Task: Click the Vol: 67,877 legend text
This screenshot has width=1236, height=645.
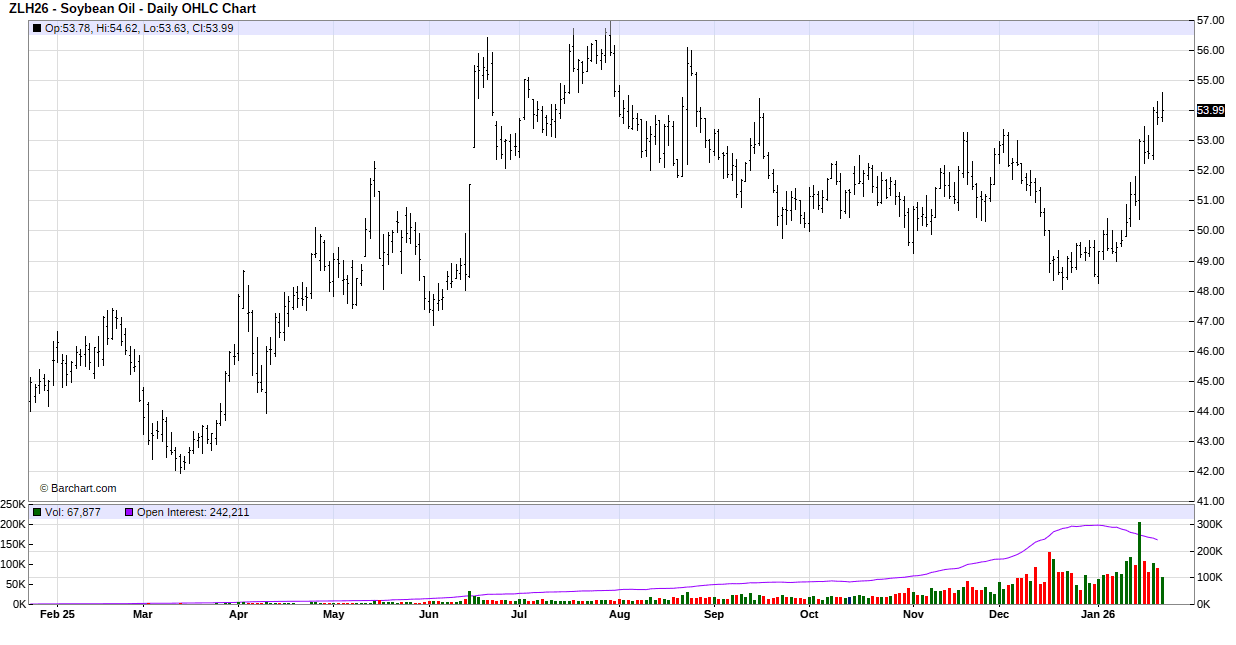Action: click(73, 512)
